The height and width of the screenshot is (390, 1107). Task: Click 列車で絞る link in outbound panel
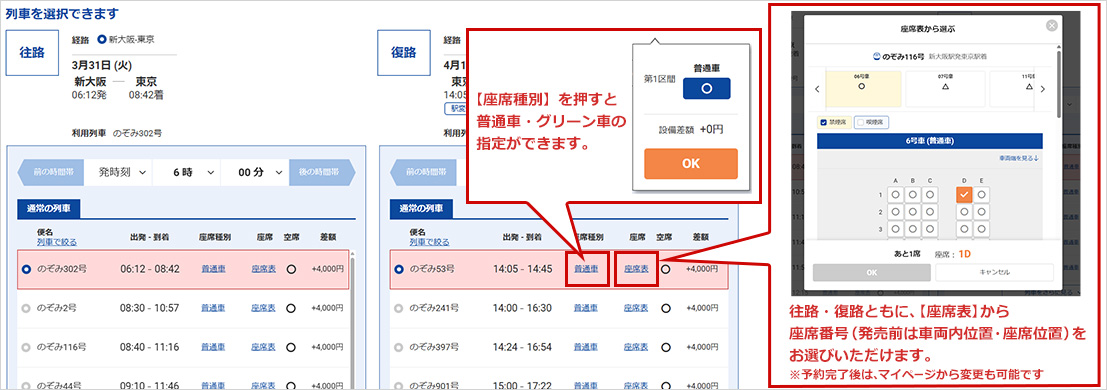click(56, 242)
